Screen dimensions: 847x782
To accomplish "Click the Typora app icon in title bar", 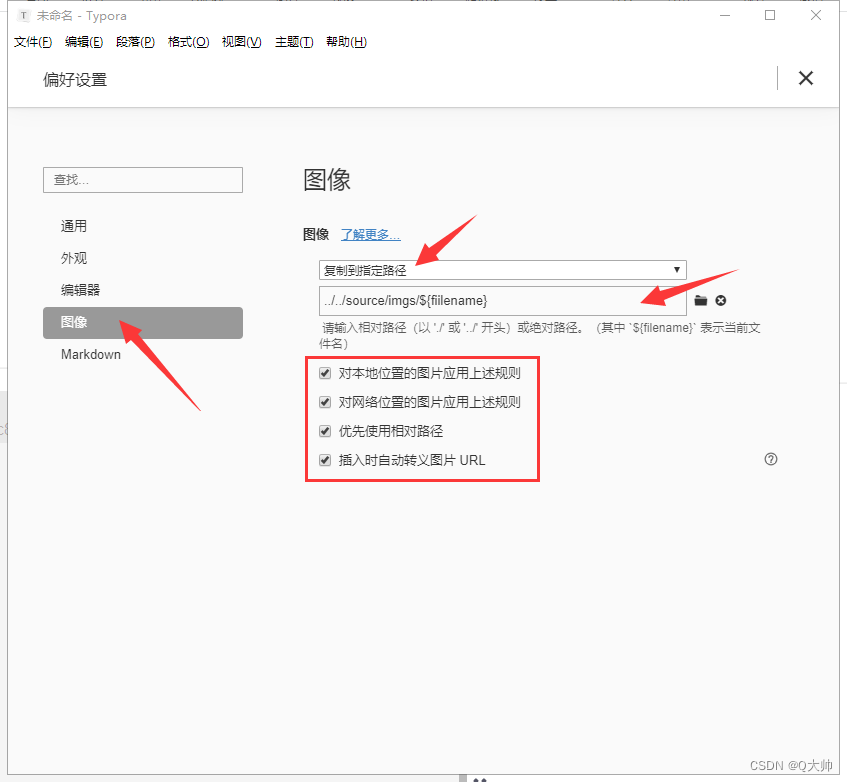I will coord(22,15).
